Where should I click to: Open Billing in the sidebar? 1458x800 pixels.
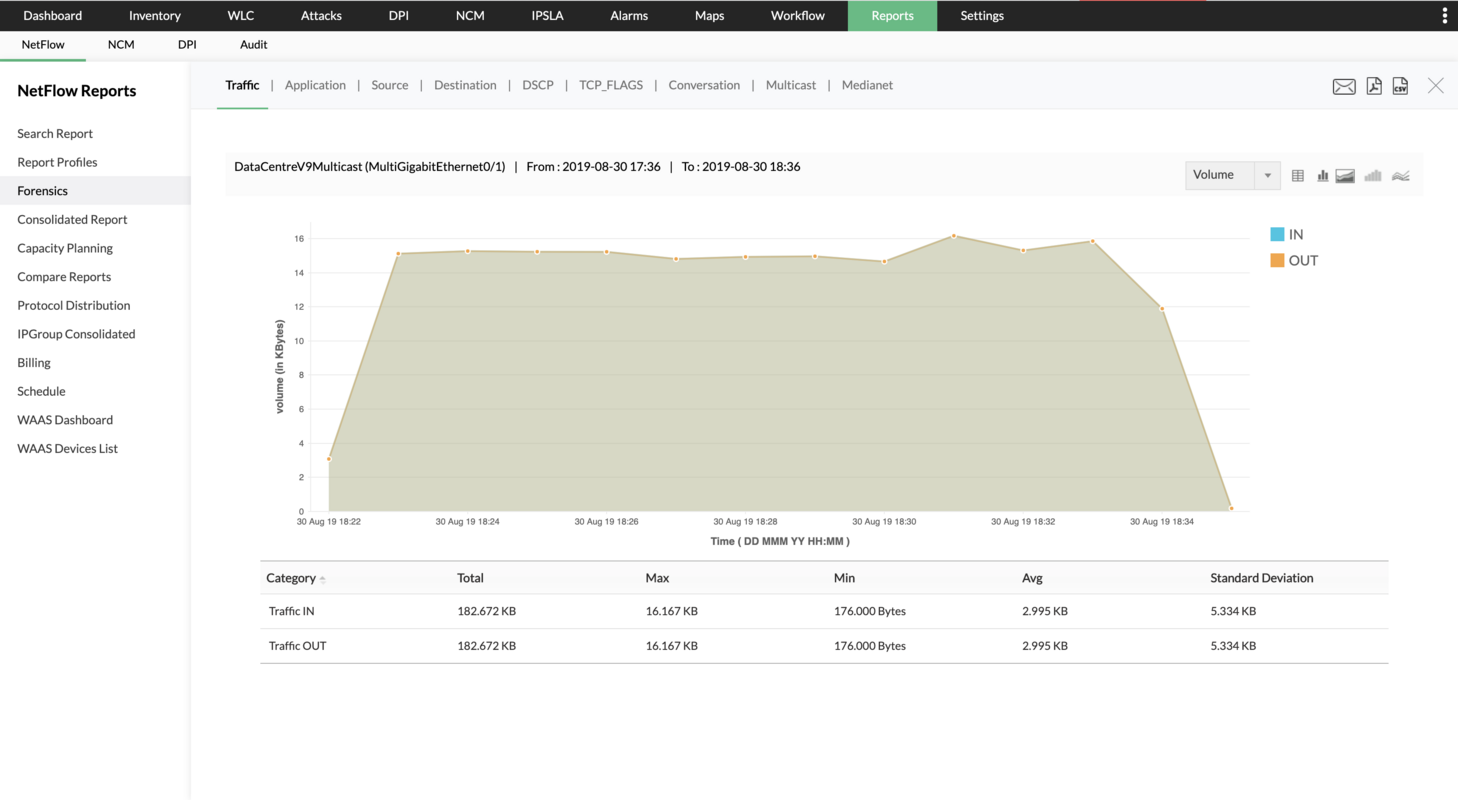[34, 363]
